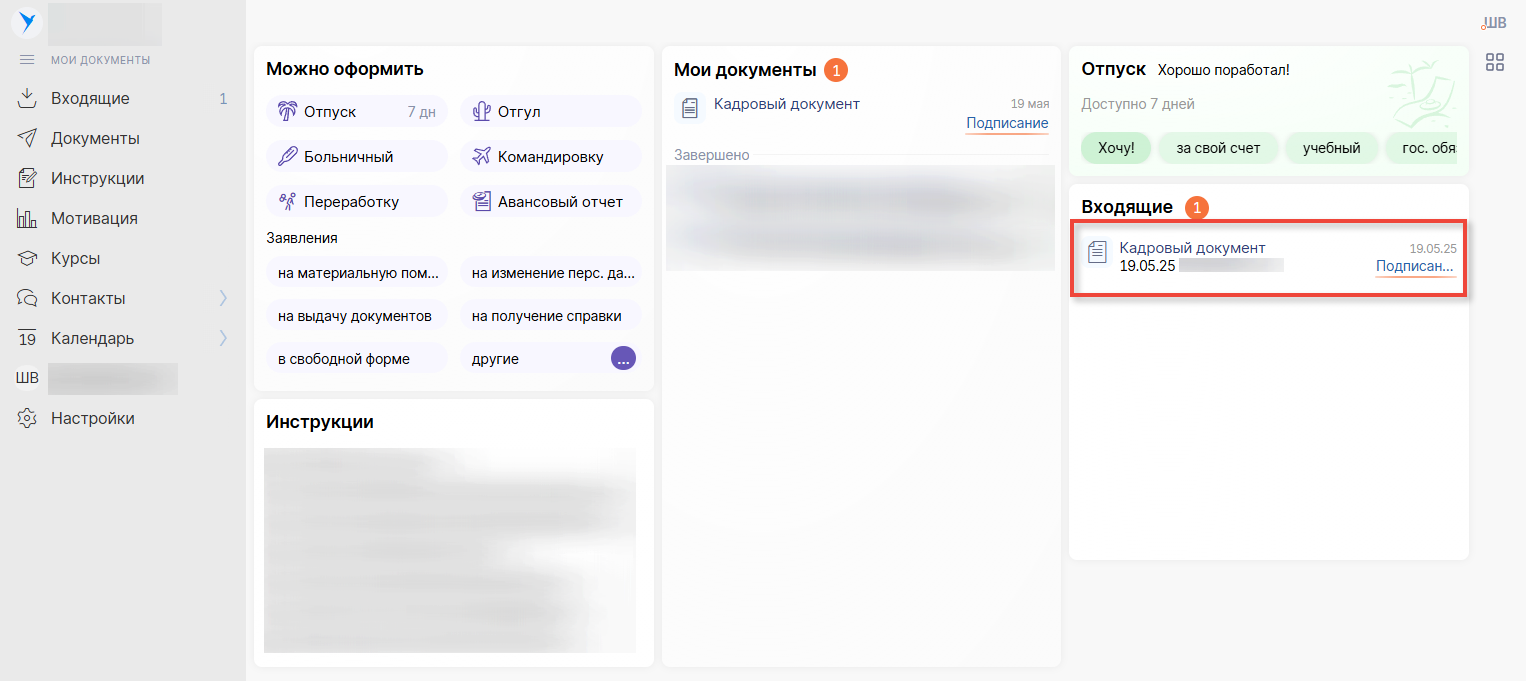Open the app logo at top left
The width and height of the screenshot is (1526, 681).
(x=27, y=22)
